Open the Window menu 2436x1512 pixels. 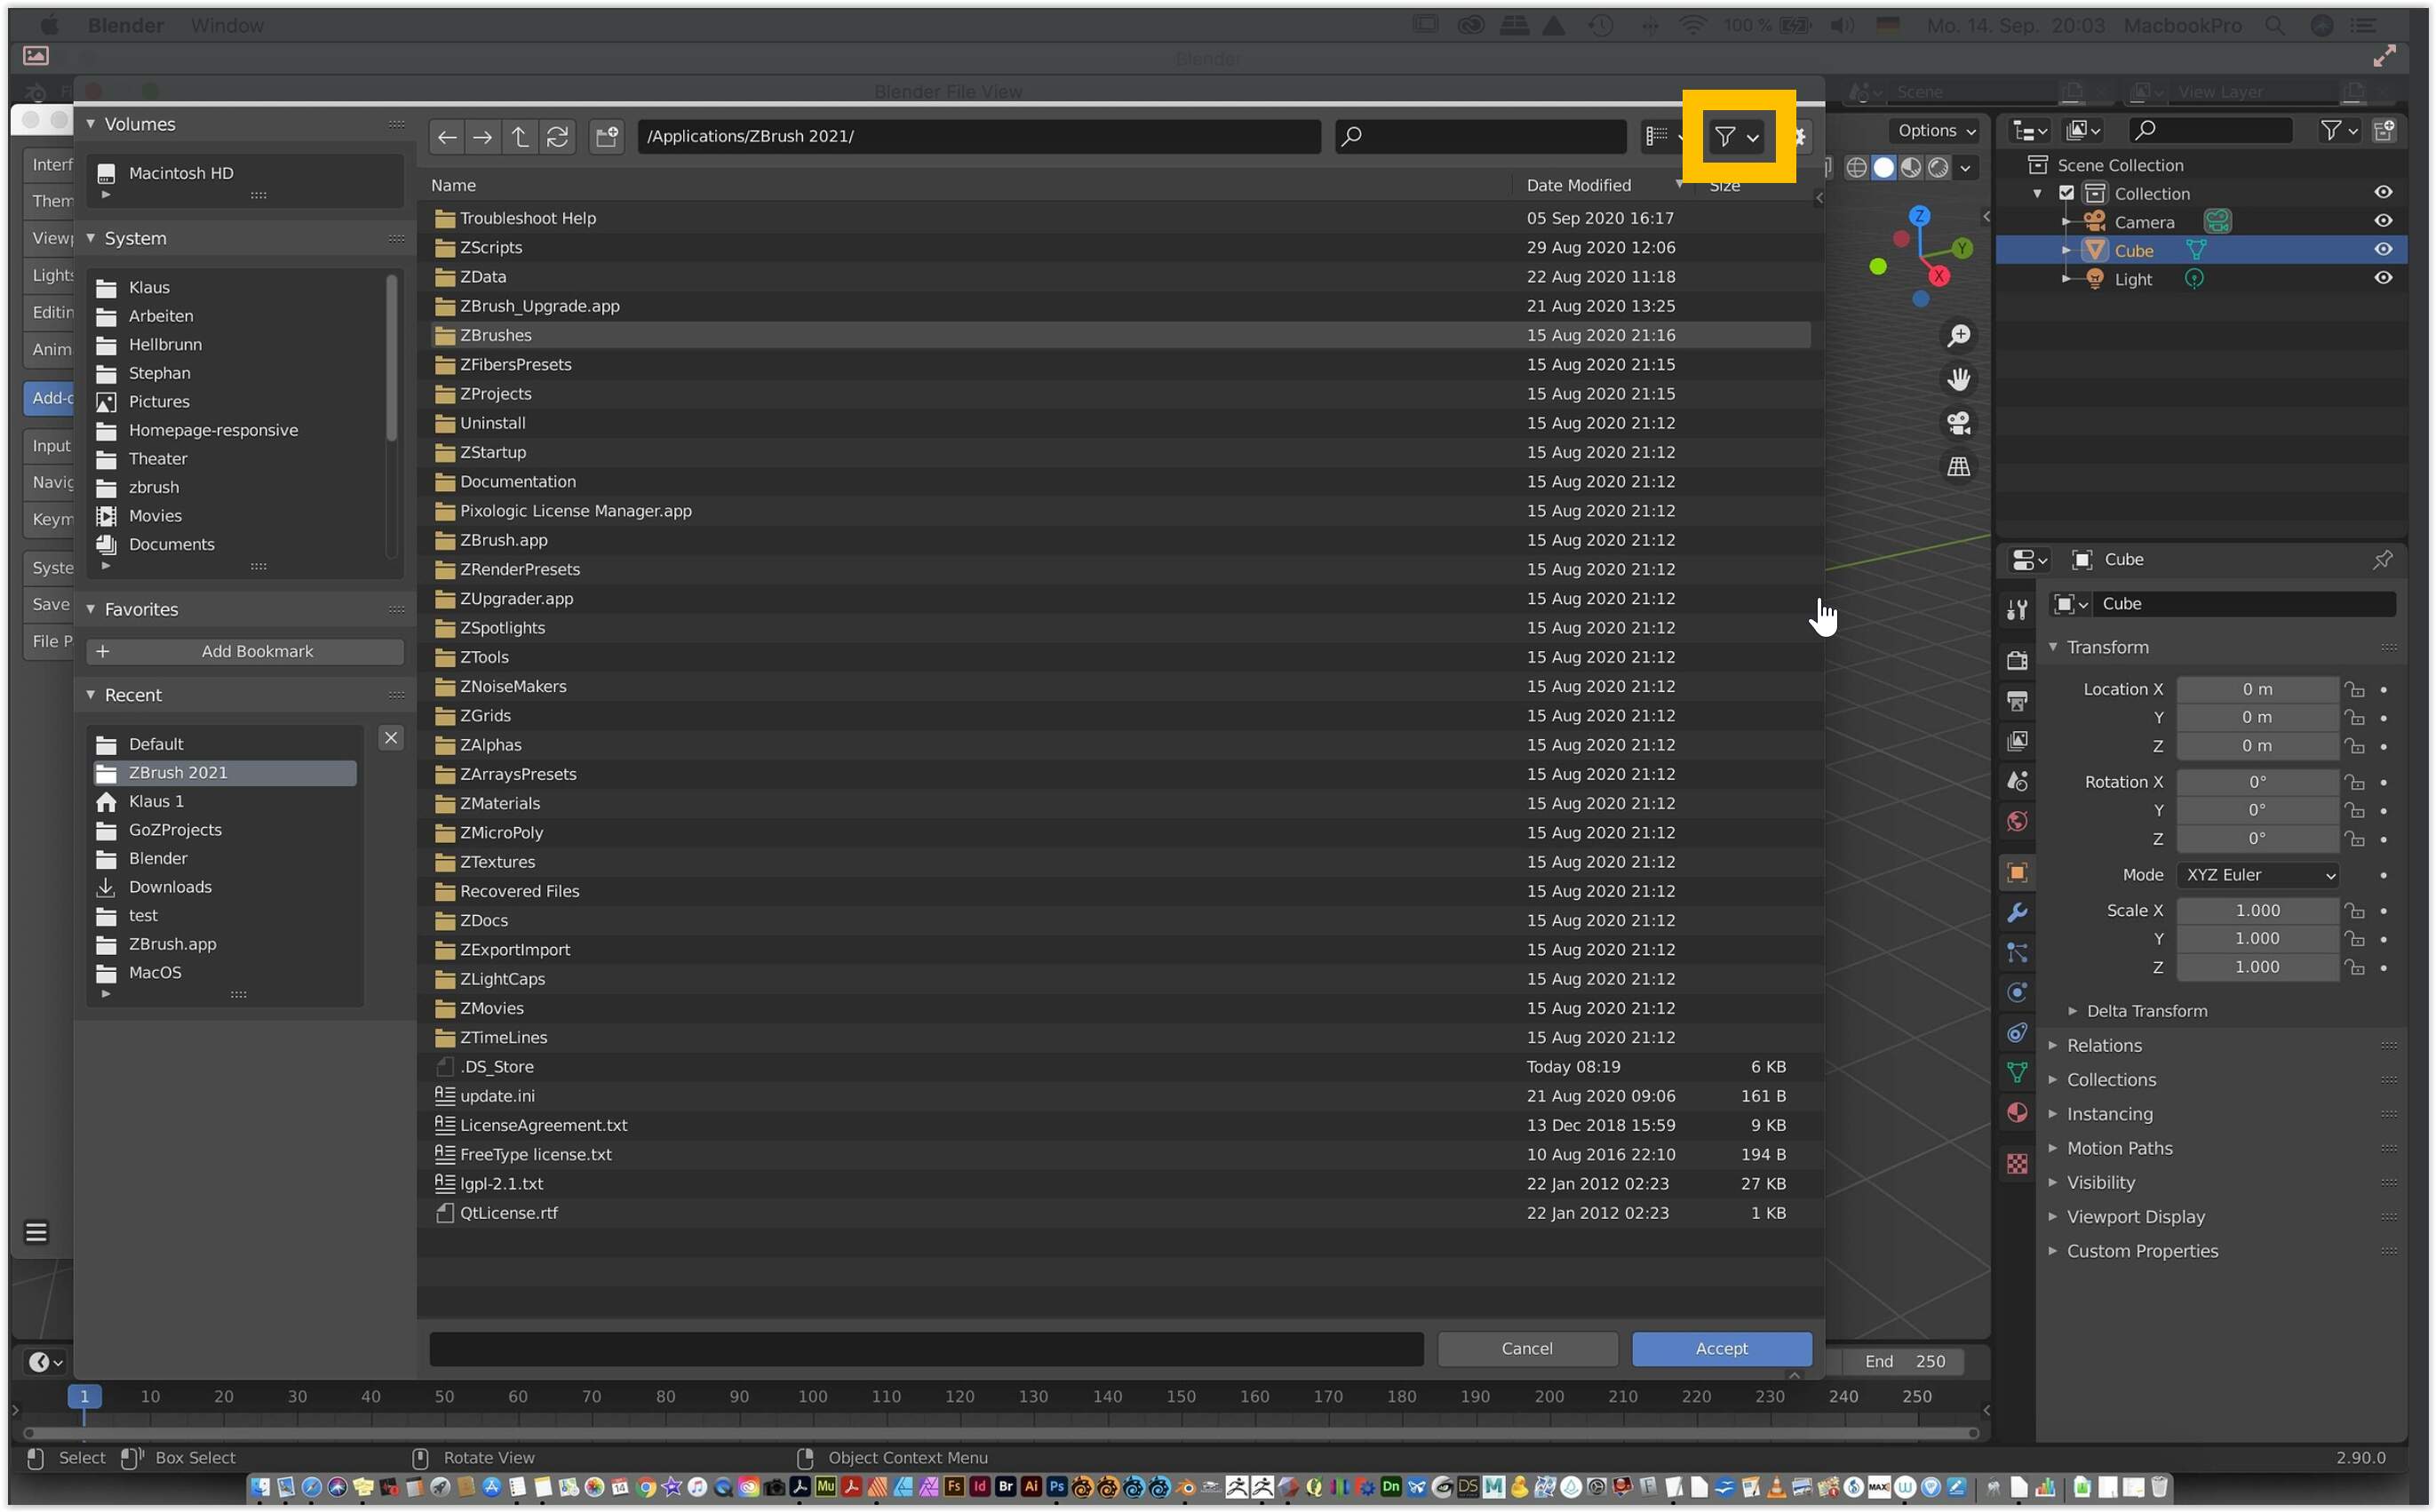pos(227,25)
